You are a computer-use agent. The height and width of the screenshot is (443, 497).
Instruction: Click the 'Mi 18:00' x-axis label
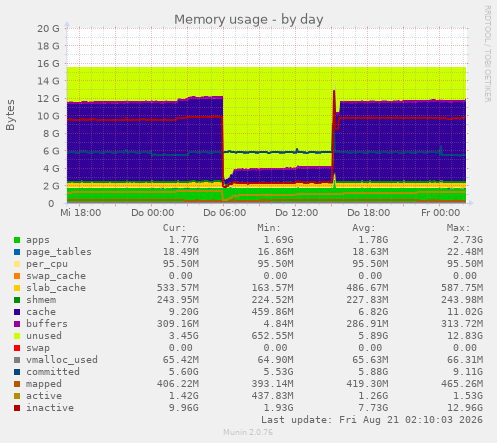click(81, 213)
